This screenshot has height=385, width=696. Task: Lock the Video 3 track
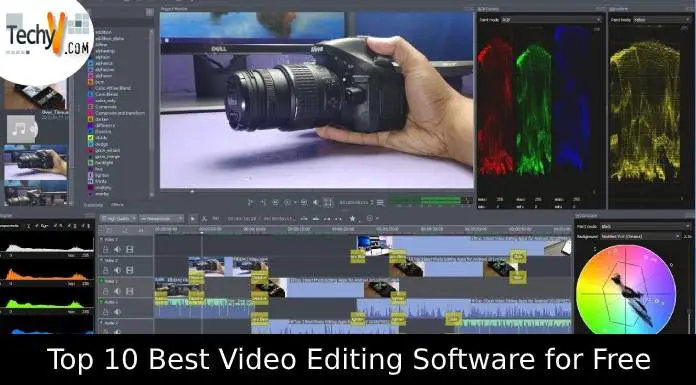[106, 250]
